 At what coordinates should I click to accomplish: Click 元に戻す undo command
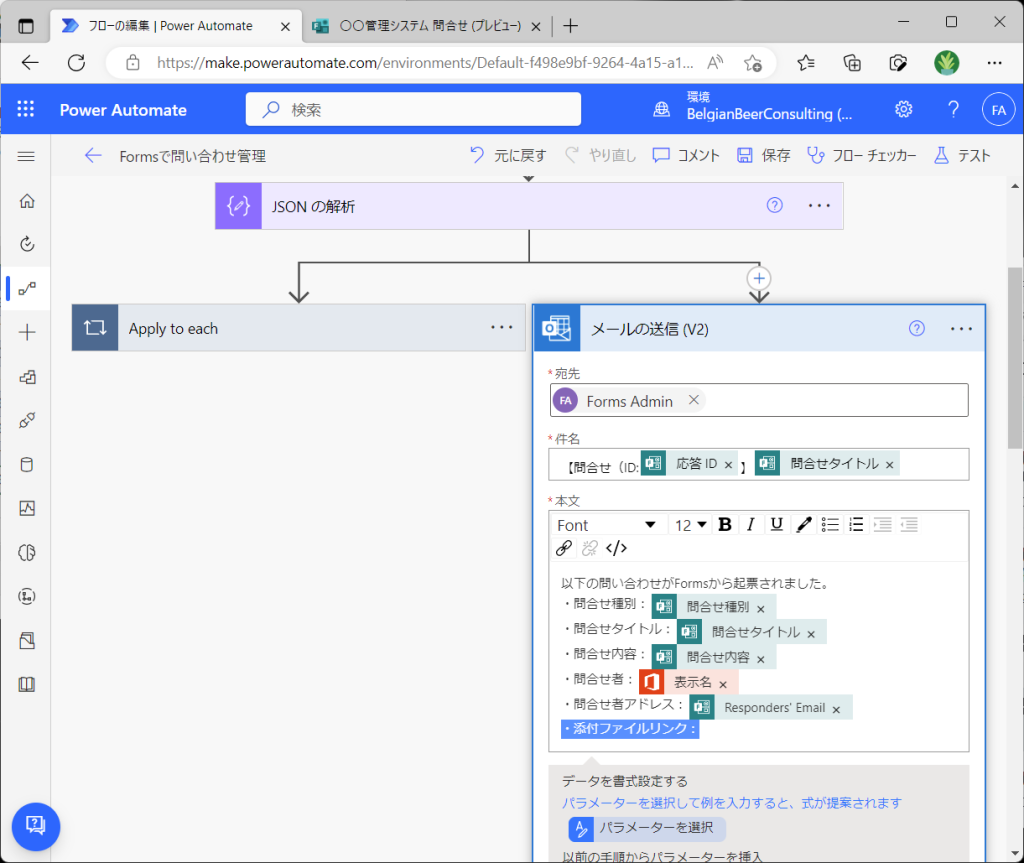tap(508, 155)
